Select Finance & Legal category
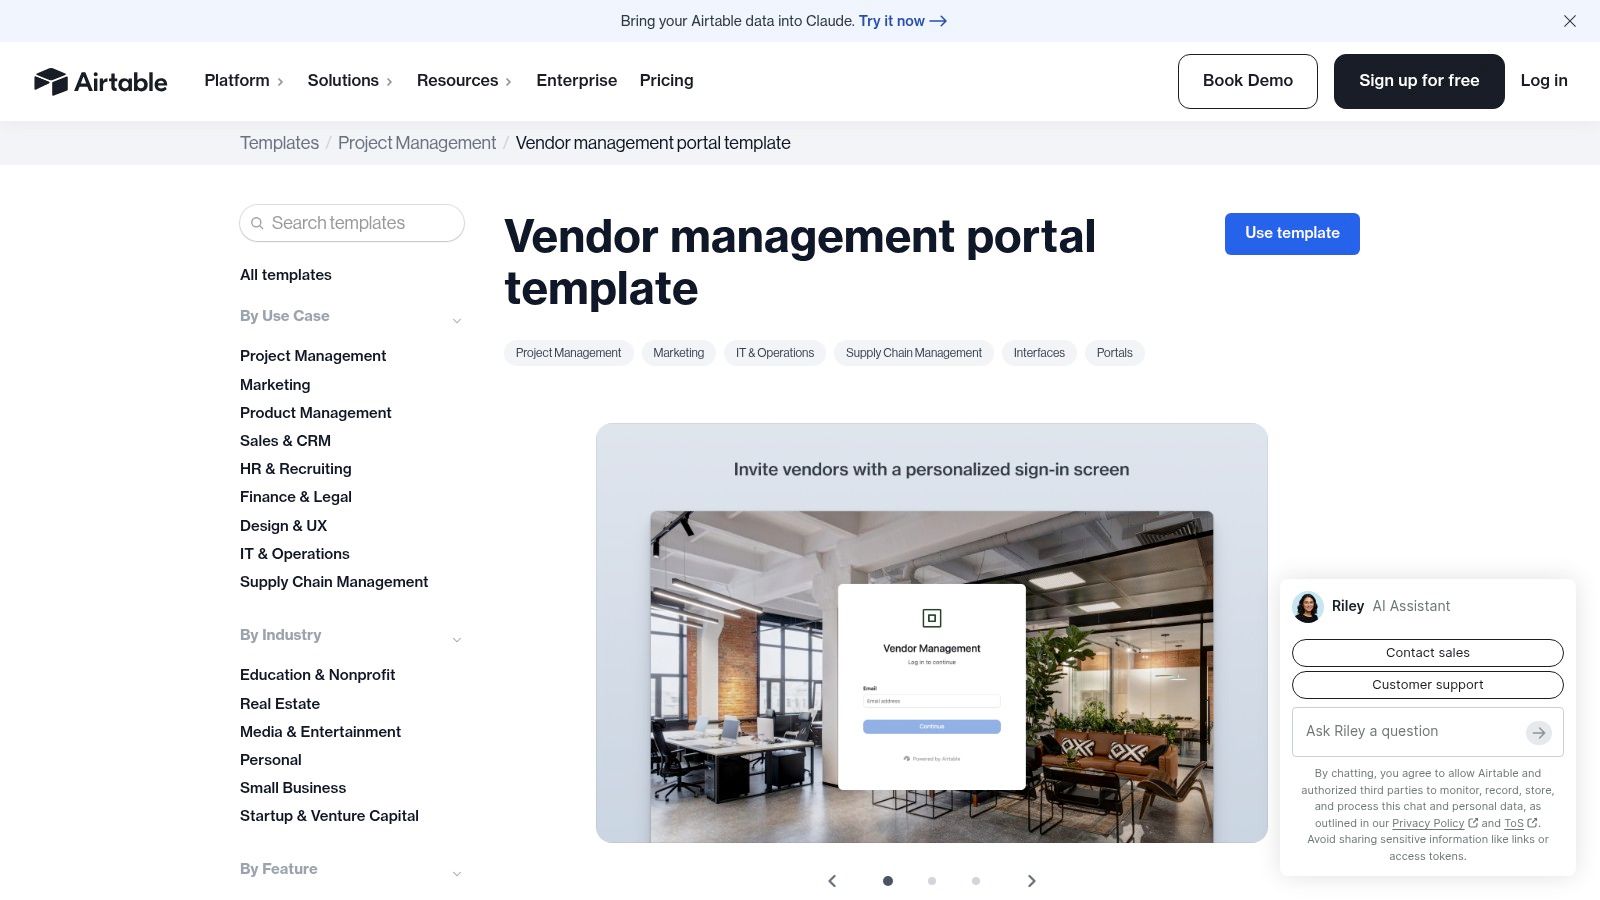 pos(296,497)
